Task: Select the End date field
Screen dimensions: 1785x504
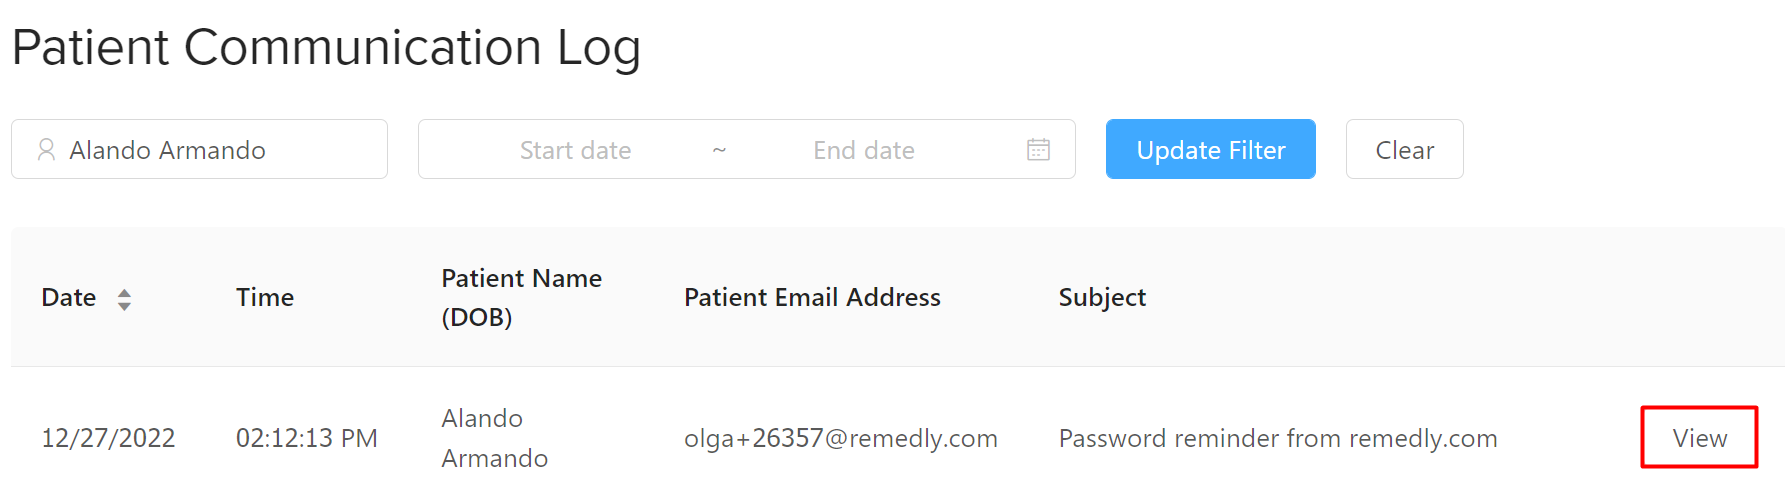Action: click(x=864, y=150)
